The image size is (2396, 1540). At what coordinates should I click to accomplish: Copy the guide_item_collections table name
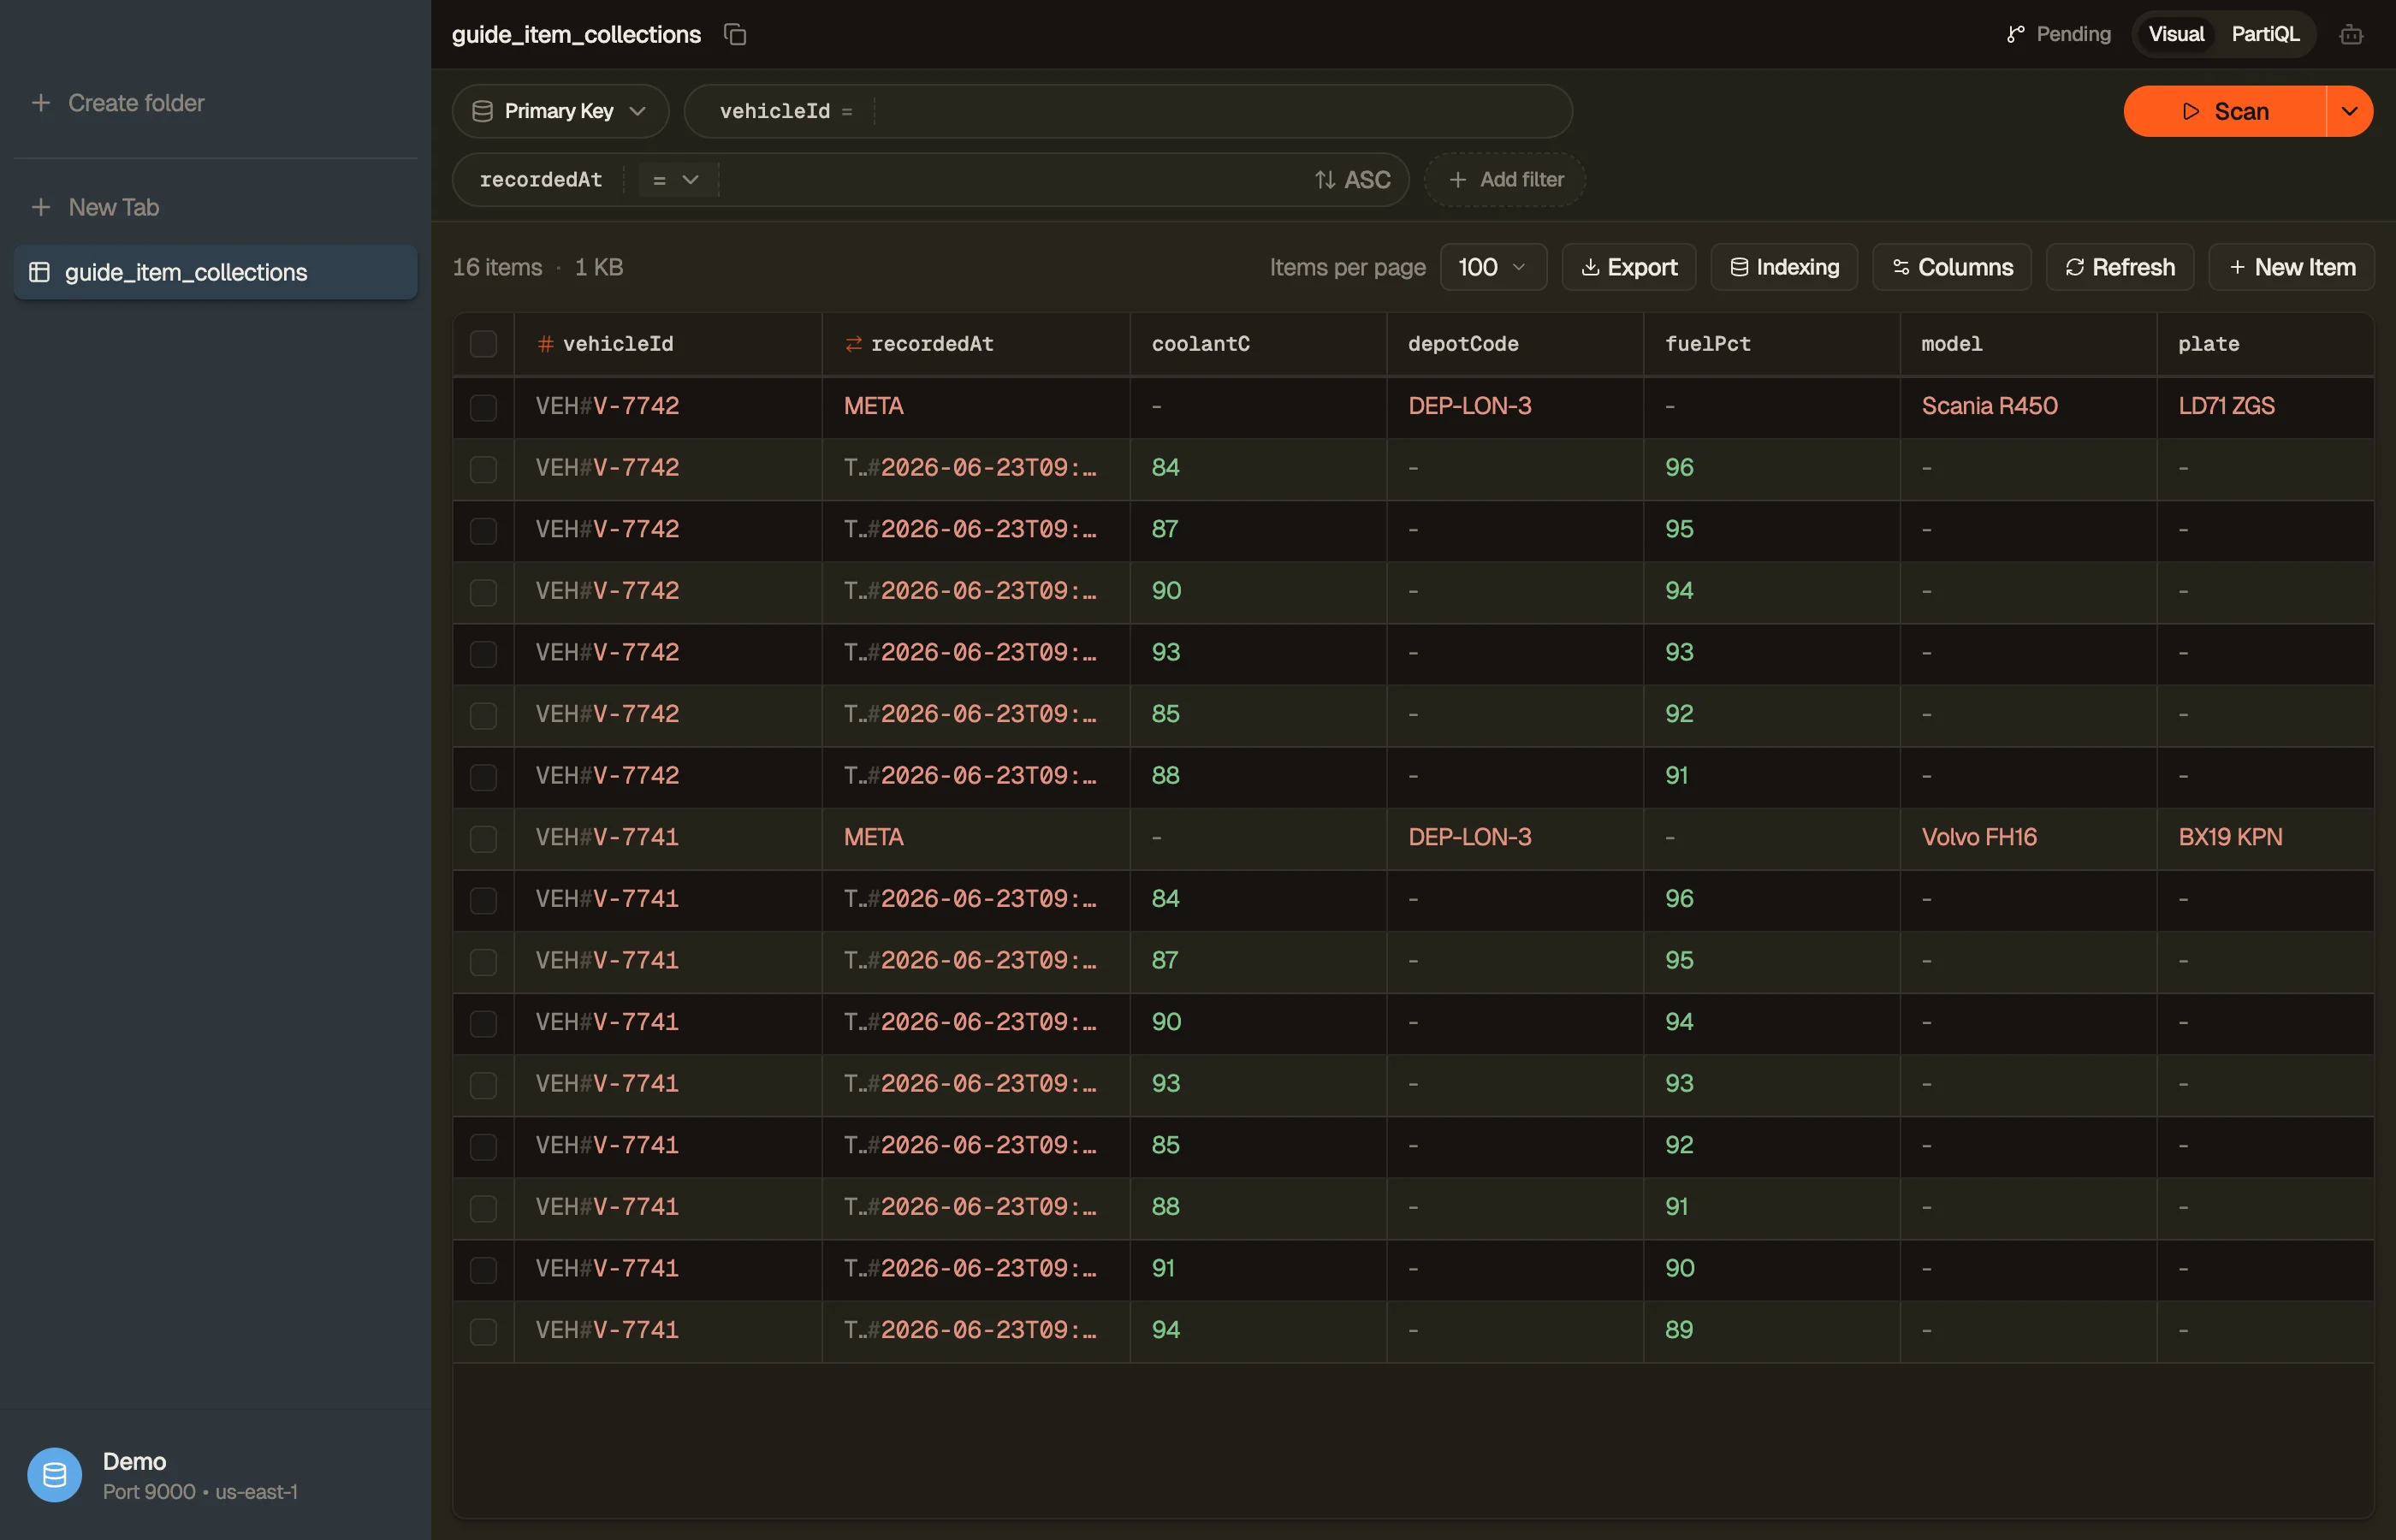tap(735, 35)
